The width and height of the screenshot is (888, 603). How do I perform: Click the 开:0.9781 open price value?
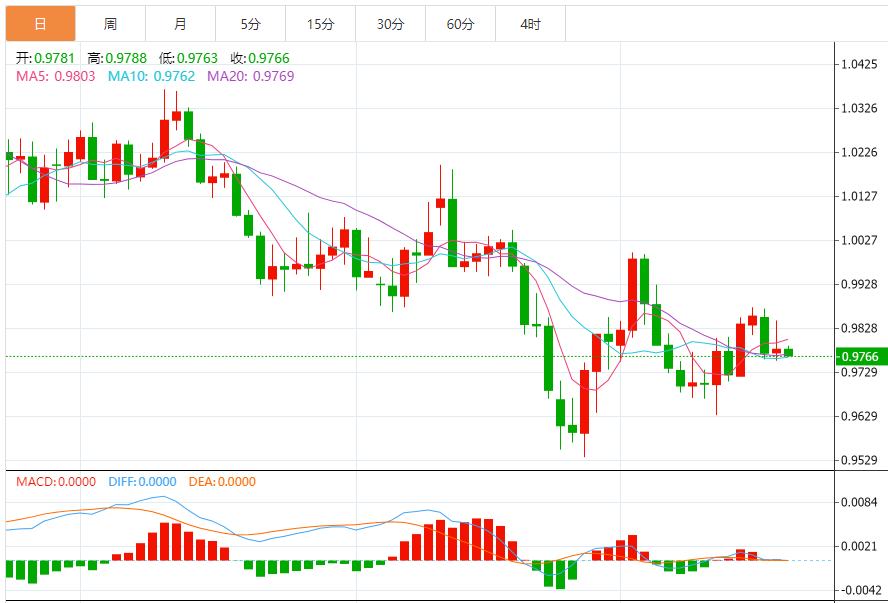[x=45, y=58]
